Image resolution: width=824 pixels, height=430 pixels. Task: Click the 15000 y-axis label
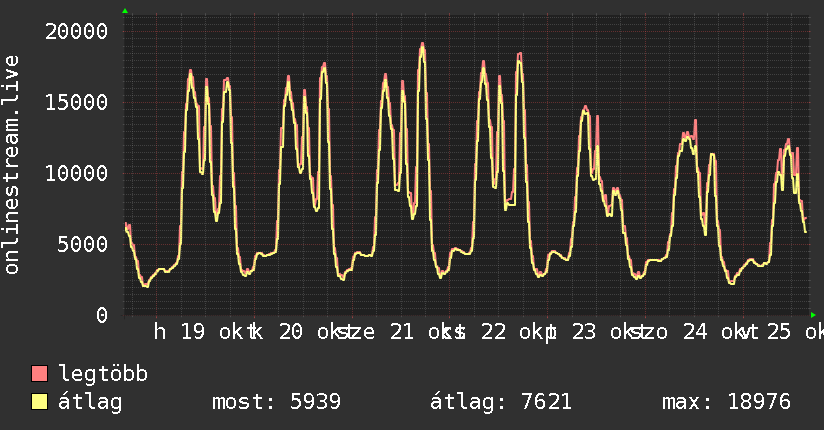click(x=77, y=103)
